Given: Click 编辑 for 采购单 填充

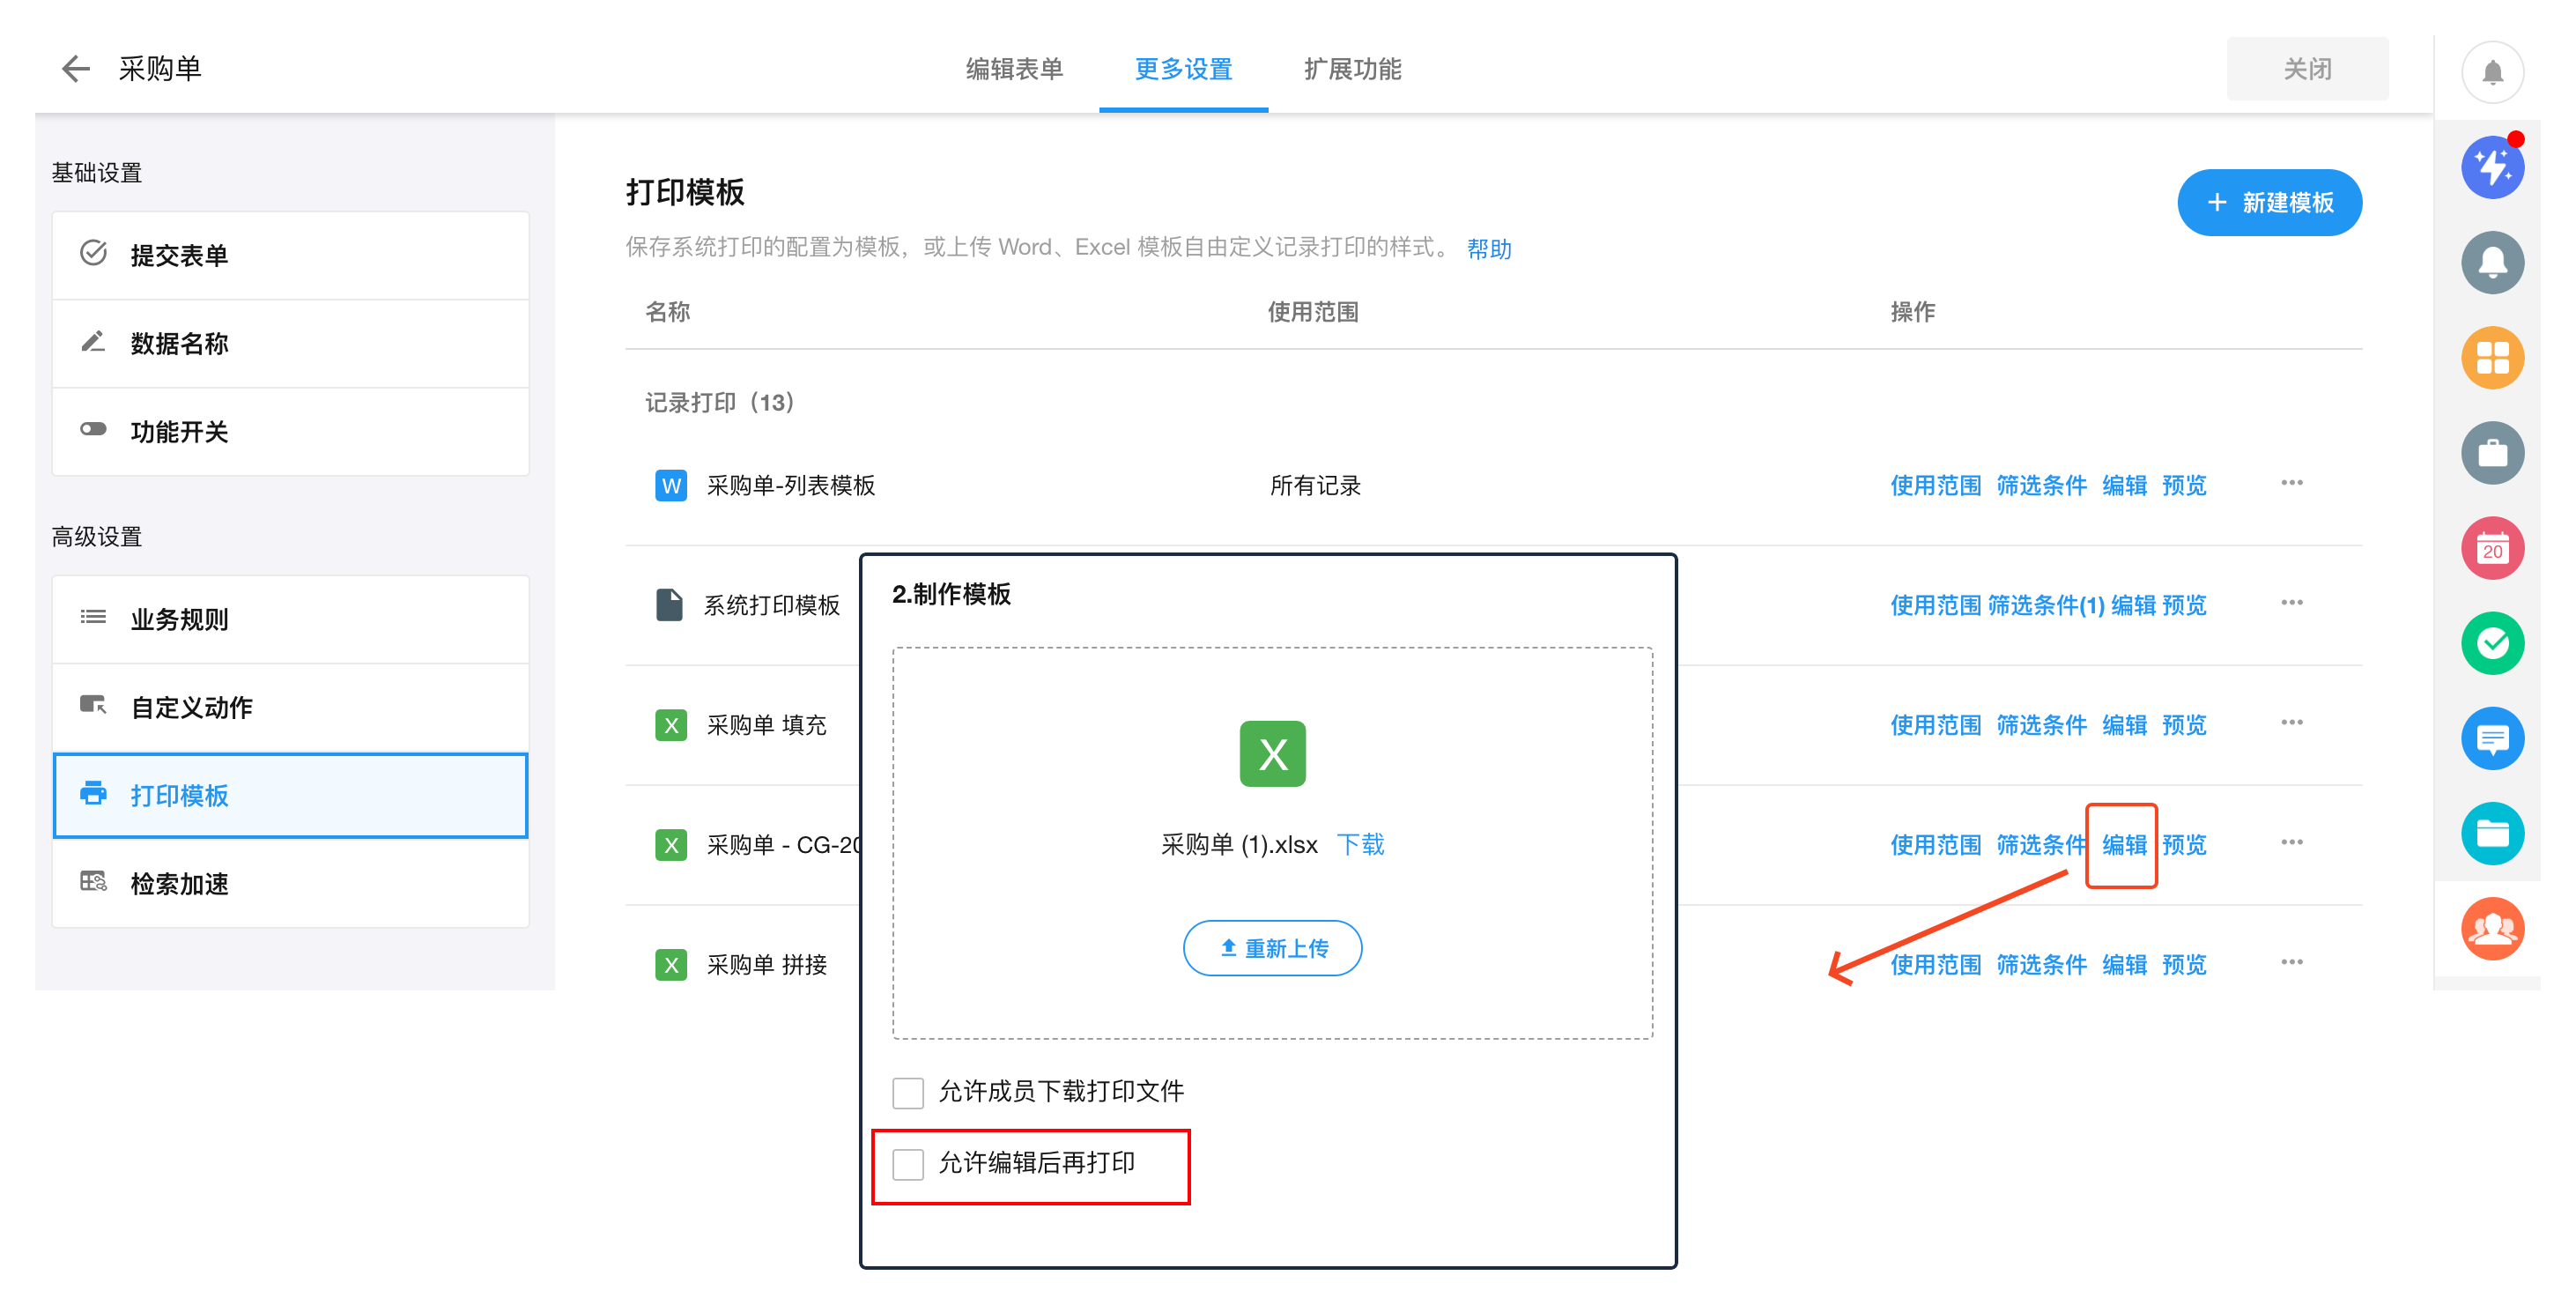Looking at the screenshot, I should coord(2124,726).
